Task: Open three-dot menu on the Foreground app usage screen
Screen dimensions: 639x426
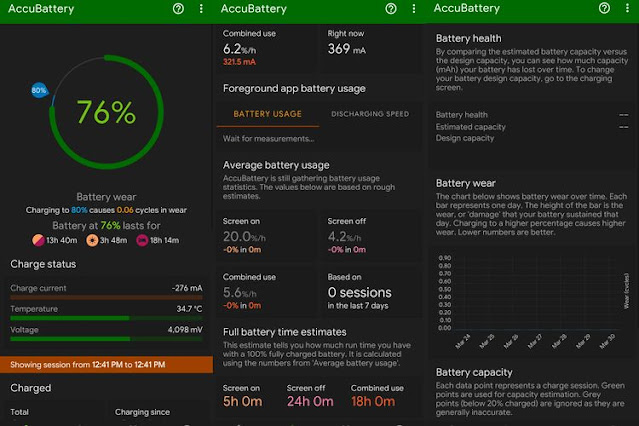Action: tap(414, 9)
